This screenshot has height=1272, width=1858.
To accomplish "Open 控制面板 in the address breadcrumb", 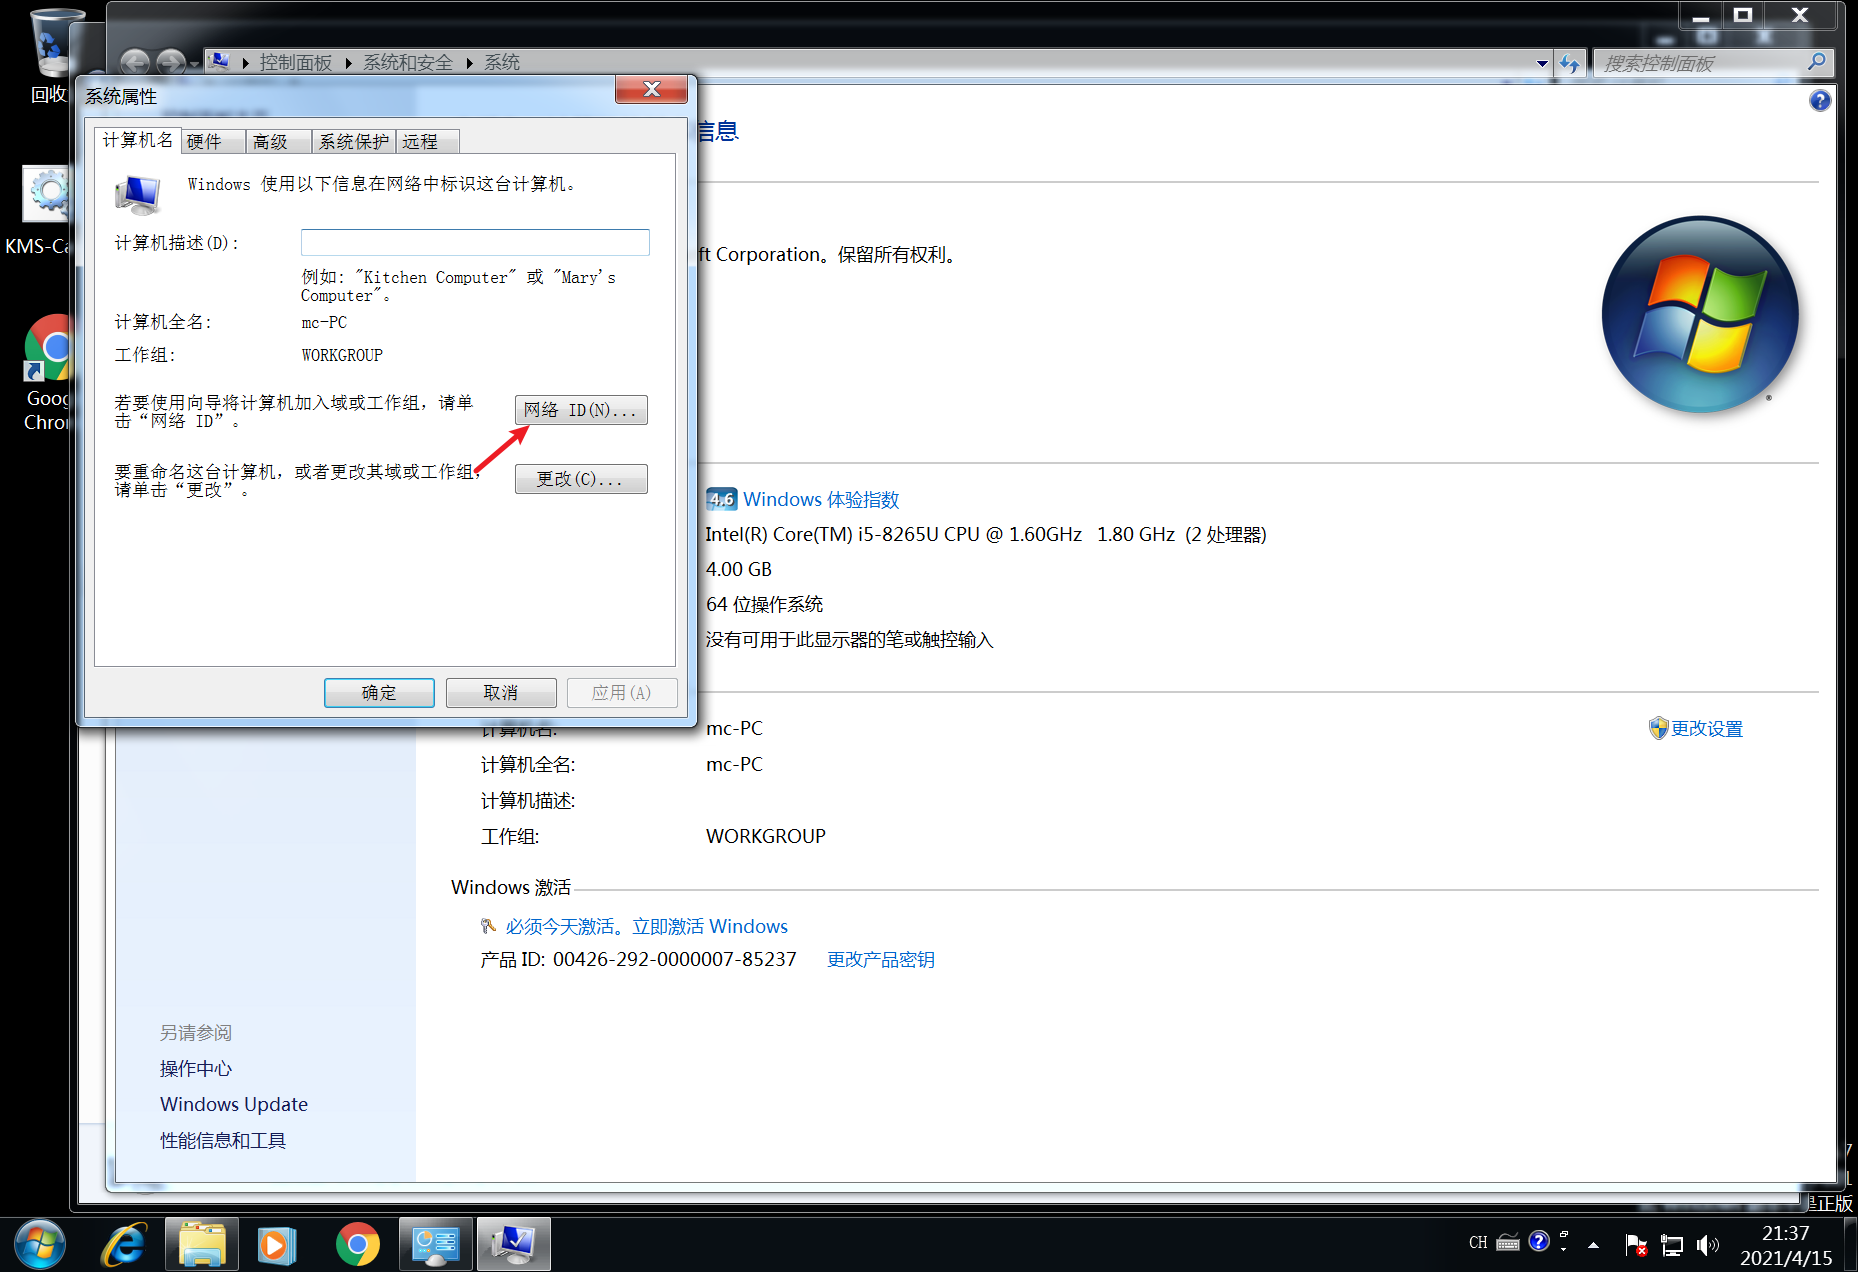I will pyautogui.click(x=295, y=62).
